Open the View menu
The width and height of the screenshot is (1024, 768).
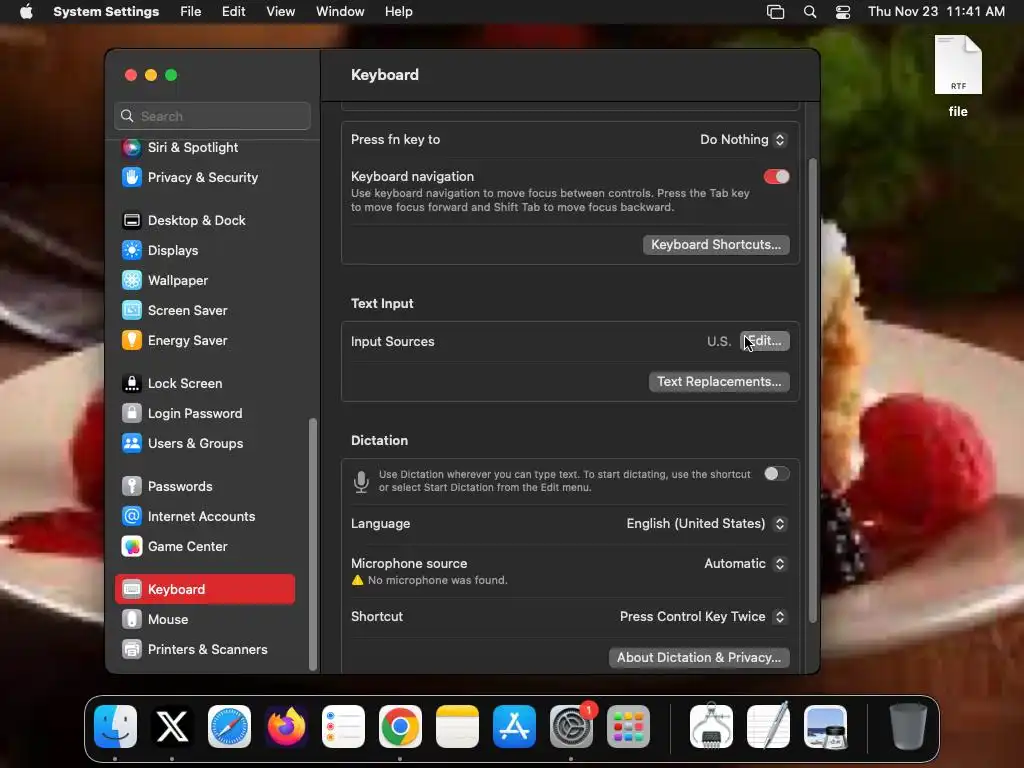[x=280, y=12]
